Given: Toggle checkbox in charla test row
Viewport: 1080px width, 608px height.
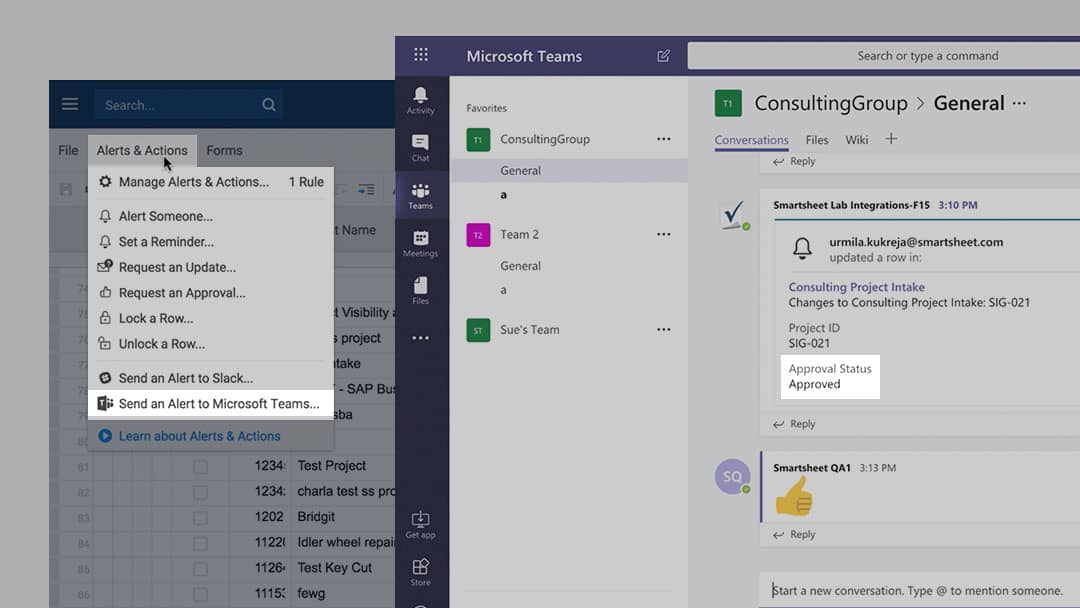Looking at the screenshot, I should [200, 492].
